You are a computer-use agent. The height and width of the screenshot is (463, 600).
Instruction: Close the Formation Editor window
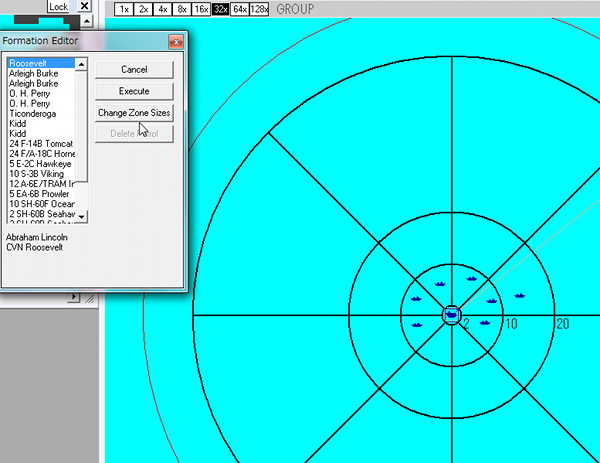tap(176, 42)
